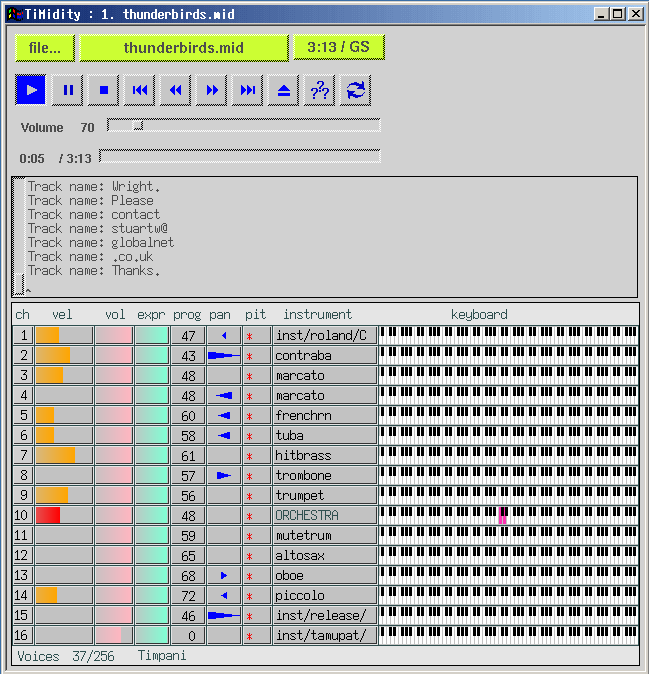Click the trumpet instrument on channel 9
Image resolution: width=649 pixels, height=674 pixels.
[x=324, y=495]
